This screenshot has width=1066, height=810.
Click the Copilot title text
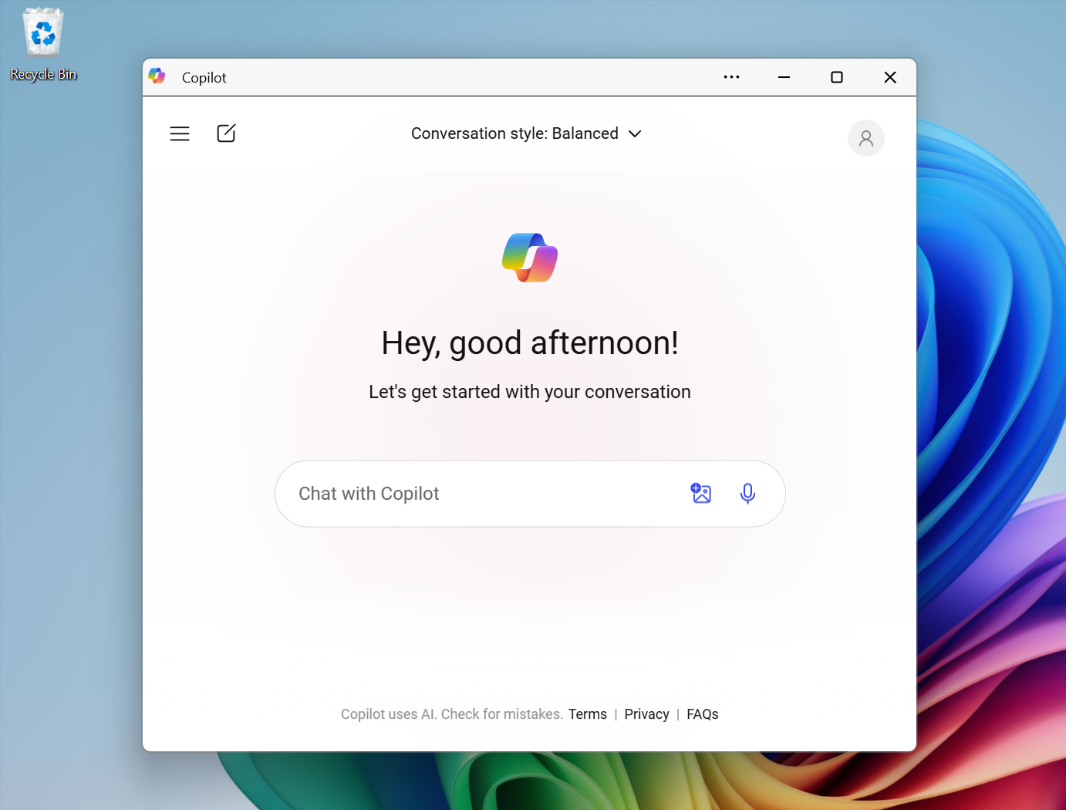coord(204,78)
